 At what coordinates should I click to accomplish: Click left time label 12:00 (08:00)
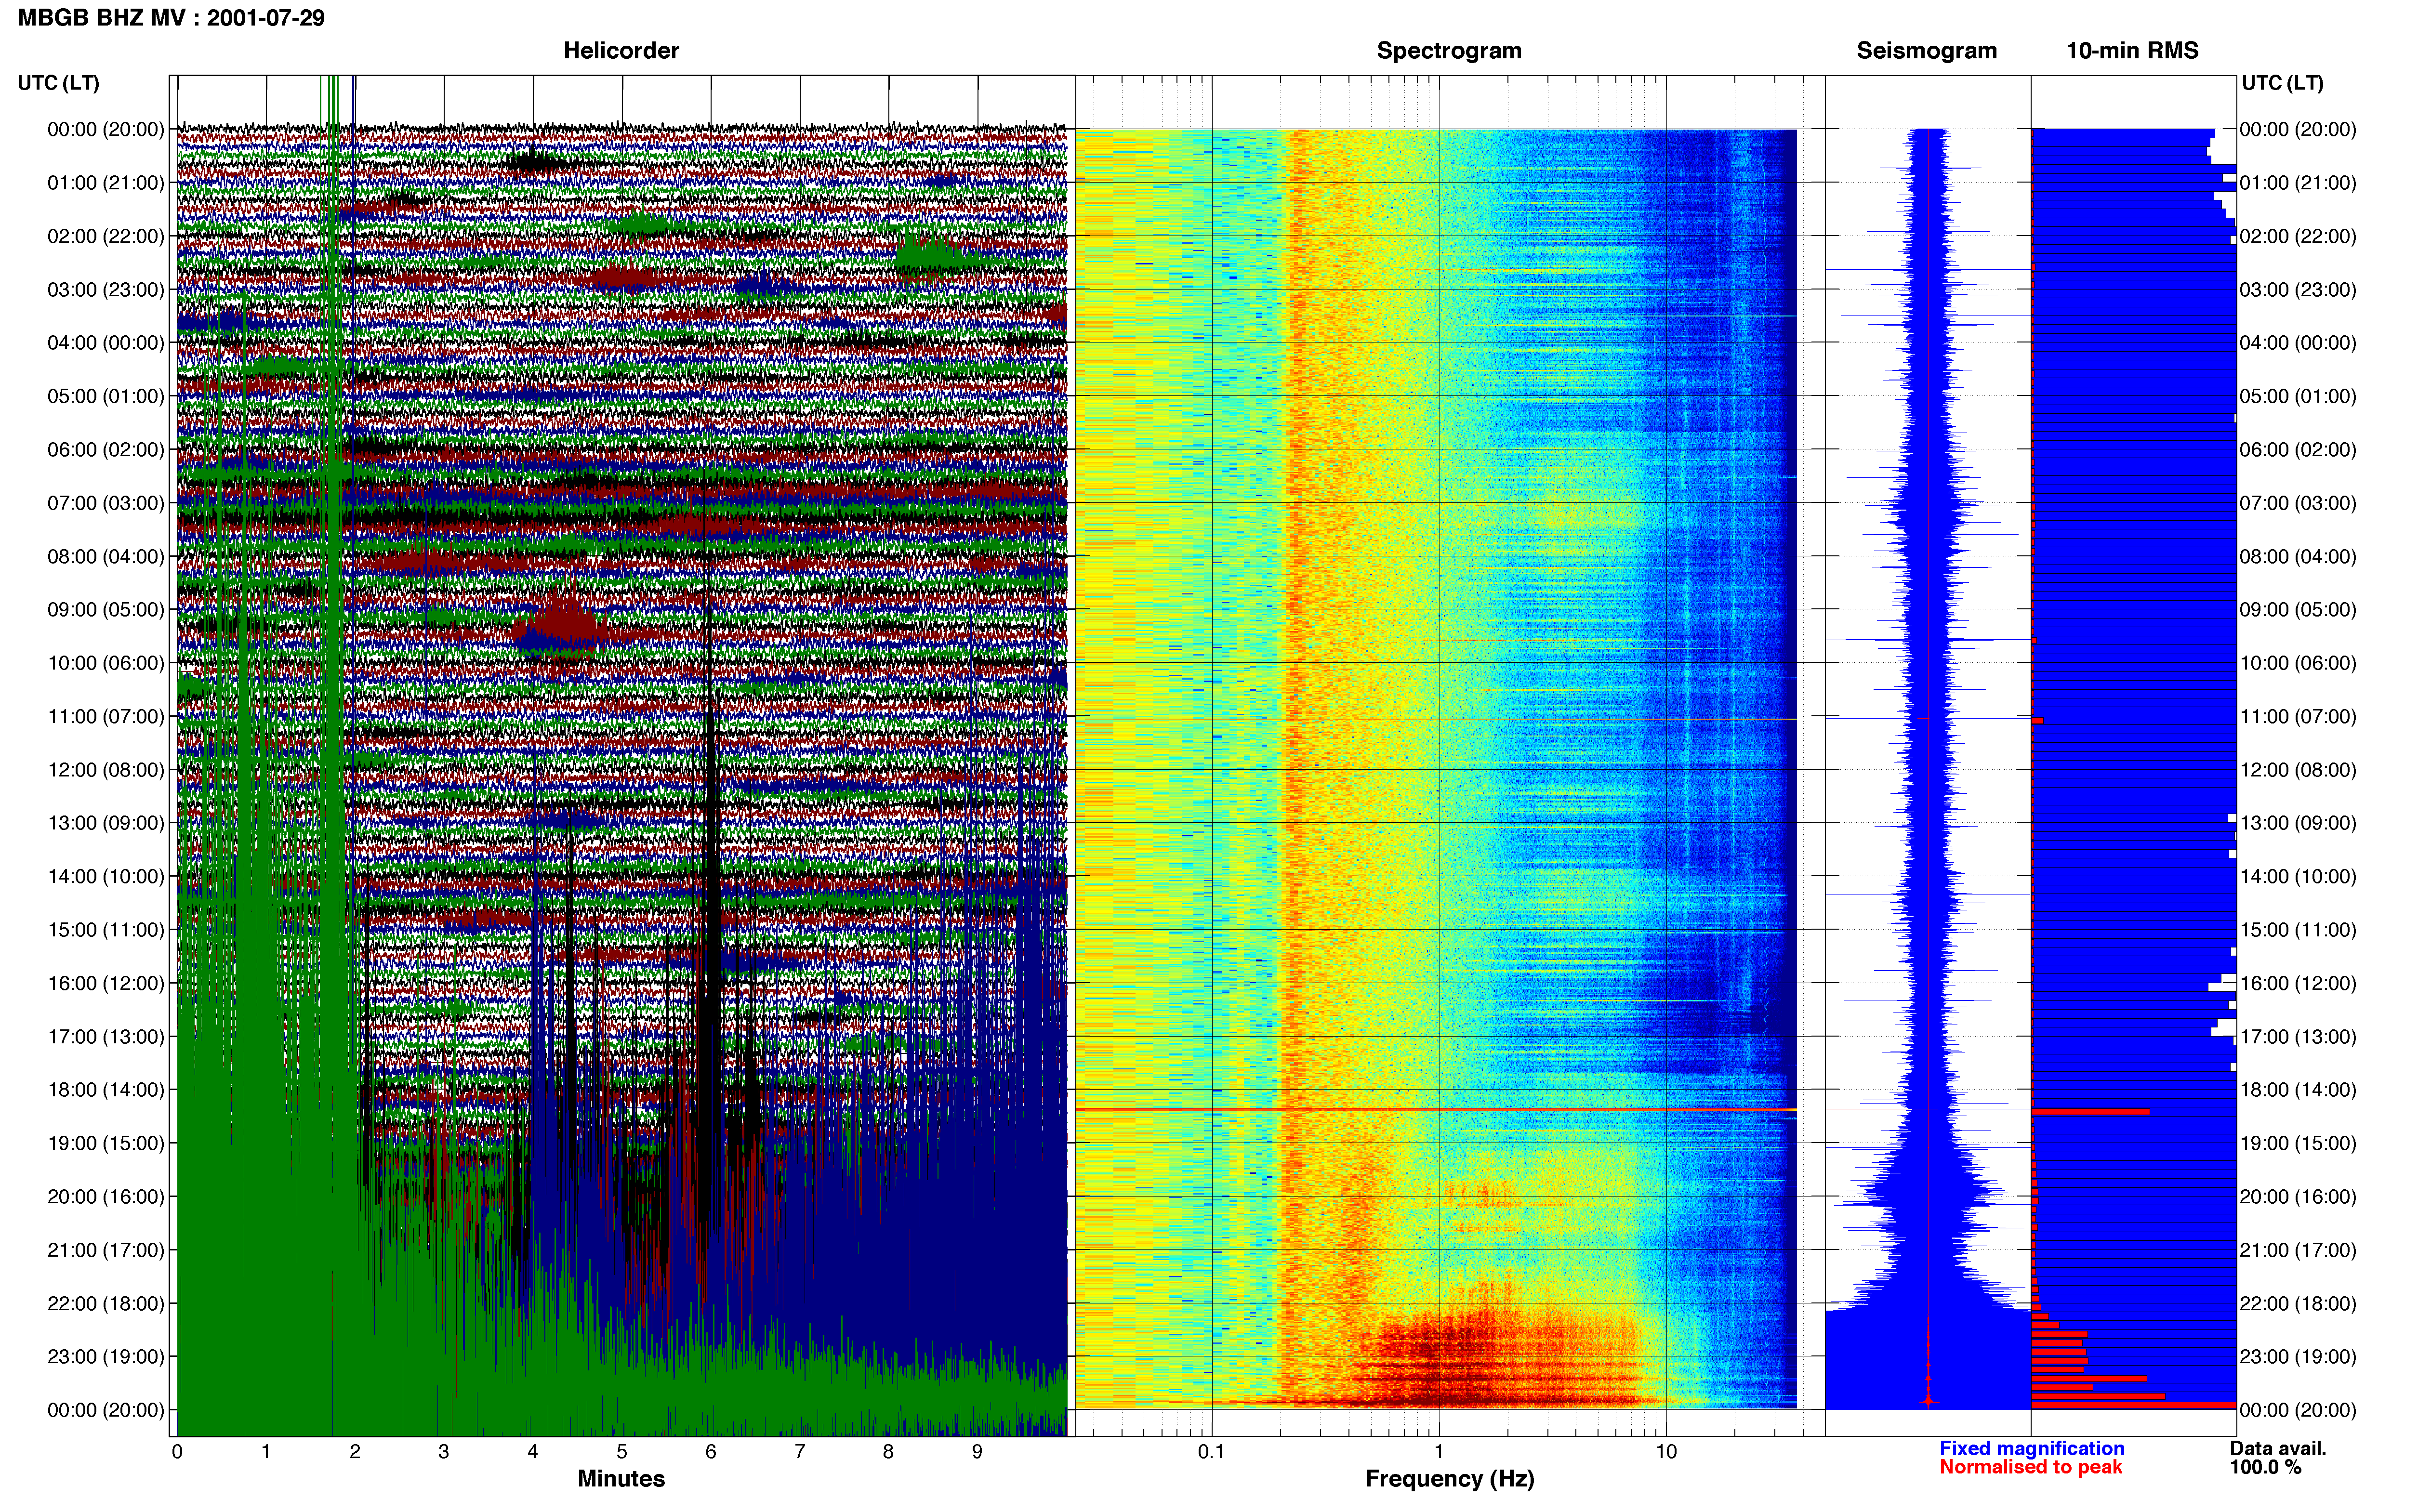106,770
